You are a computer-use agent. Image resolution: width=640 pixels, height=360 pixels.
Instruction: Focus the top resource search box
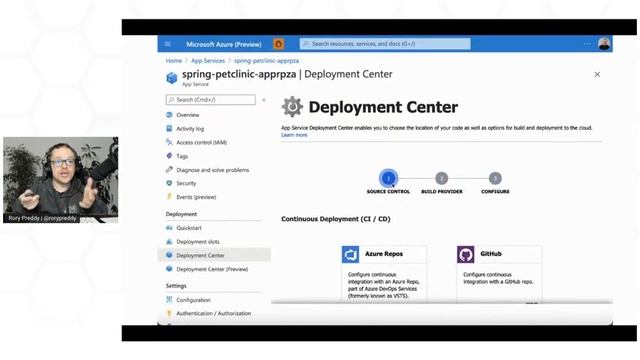click(x=385, y=44)
